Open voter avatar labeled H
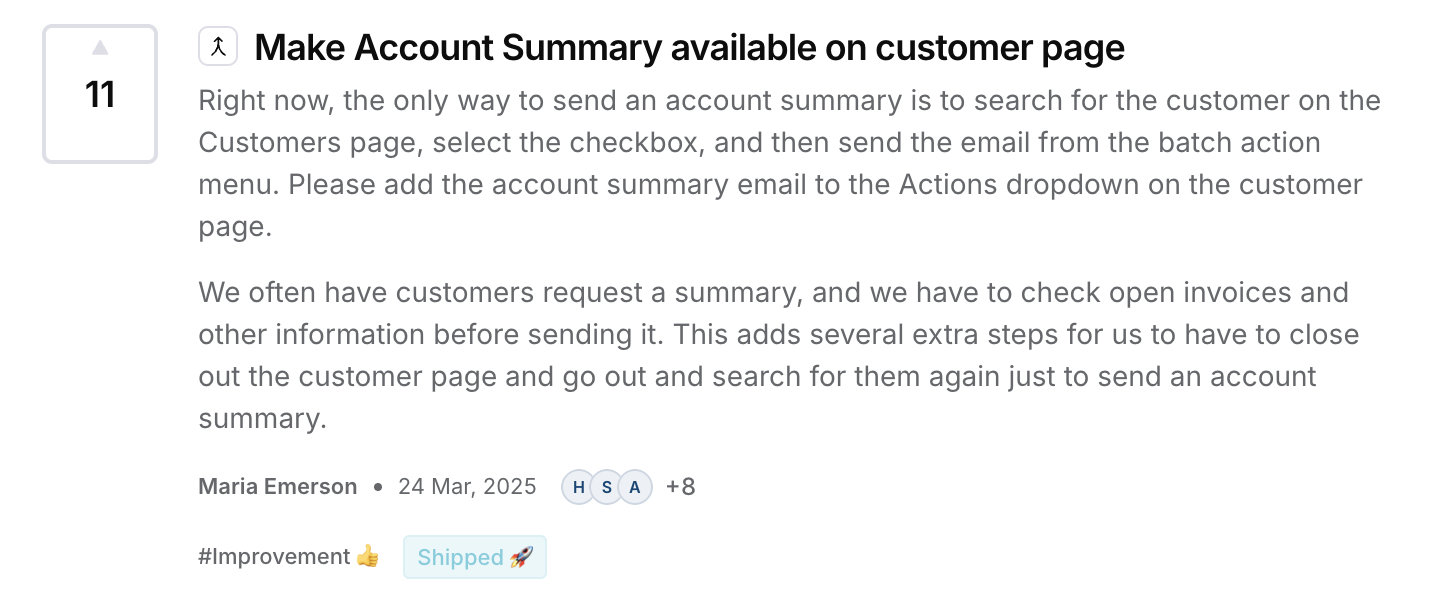This screenshot has height=594, width=1444. click(579, 488)
